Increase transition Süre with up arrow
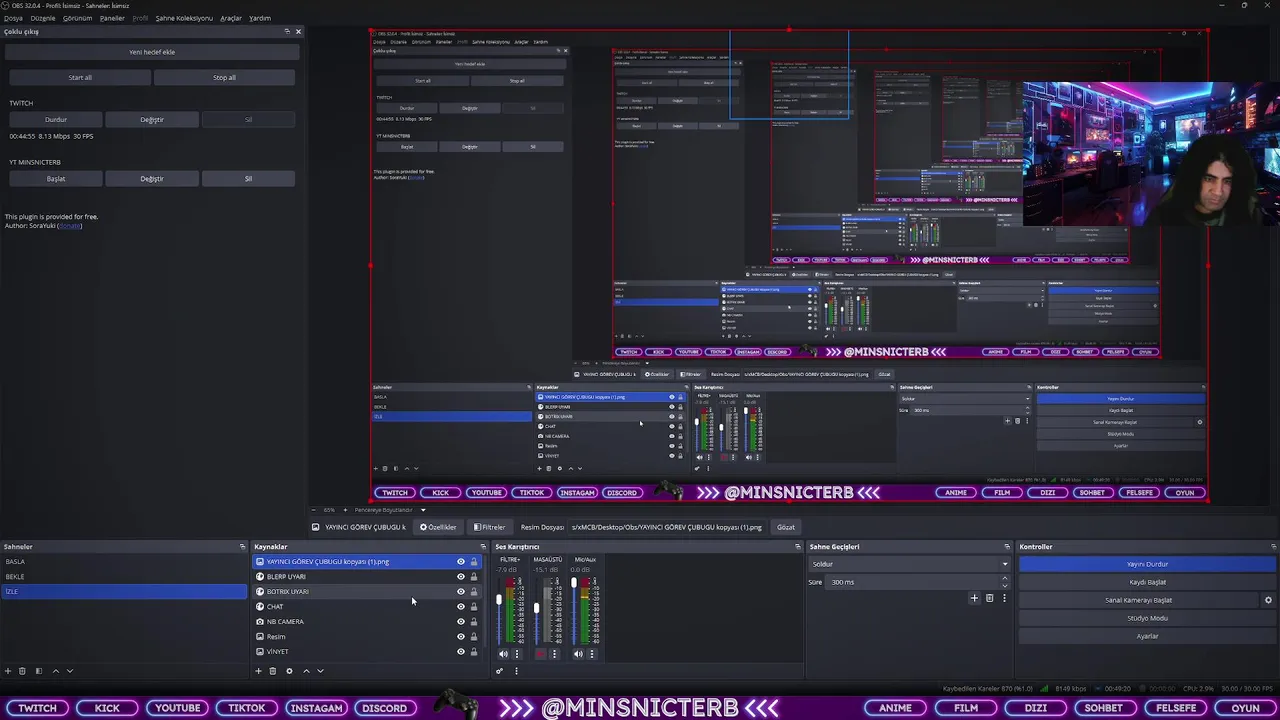 click(x=1005, y=580)
